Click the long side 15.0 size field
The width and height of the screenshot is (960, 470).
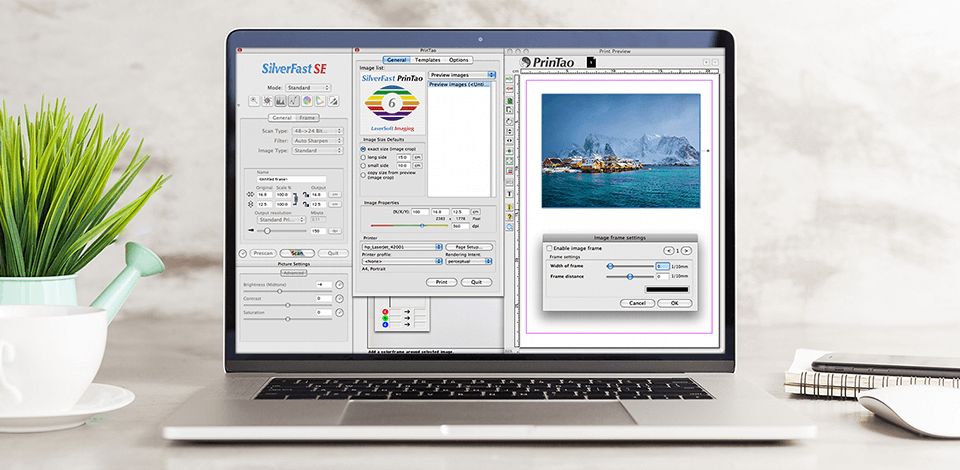click(x=403, y=157)
